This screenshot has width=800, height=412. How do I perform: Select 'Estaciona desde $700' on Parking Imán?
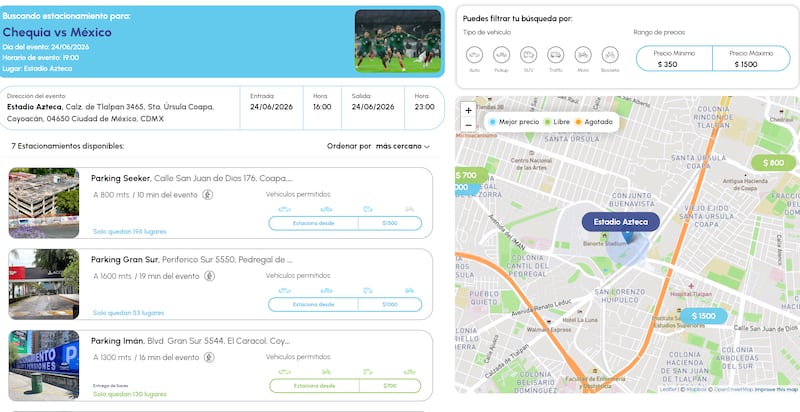[345, 386]
